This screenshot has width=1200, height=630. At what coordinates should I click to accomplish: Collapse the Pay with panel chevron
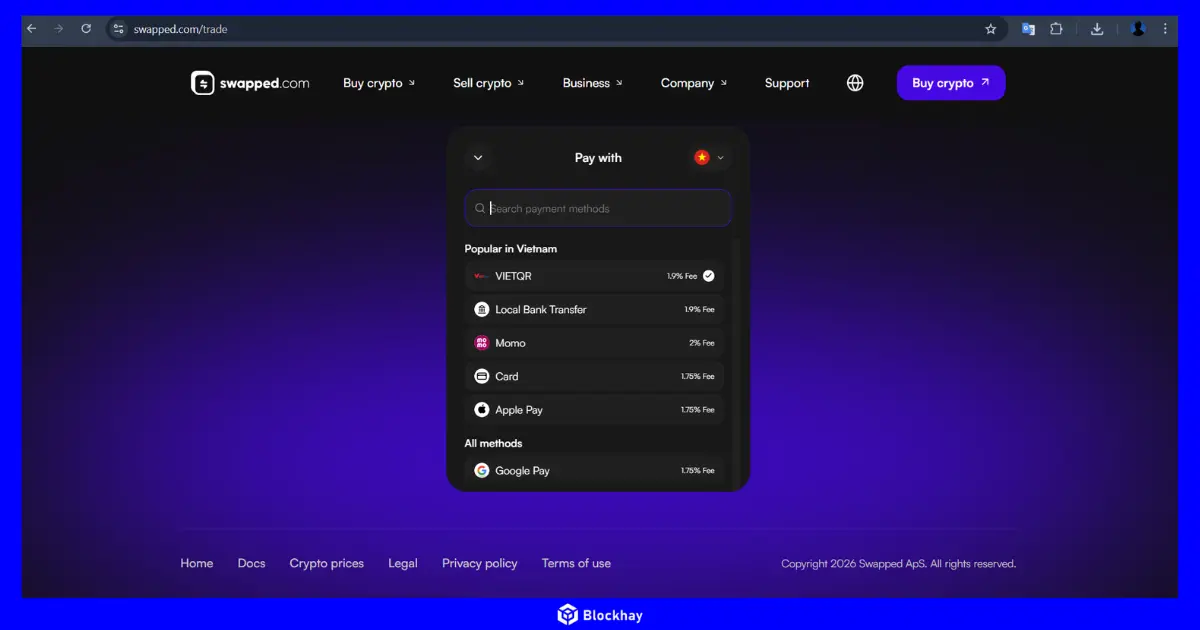[x=478, y=158]
